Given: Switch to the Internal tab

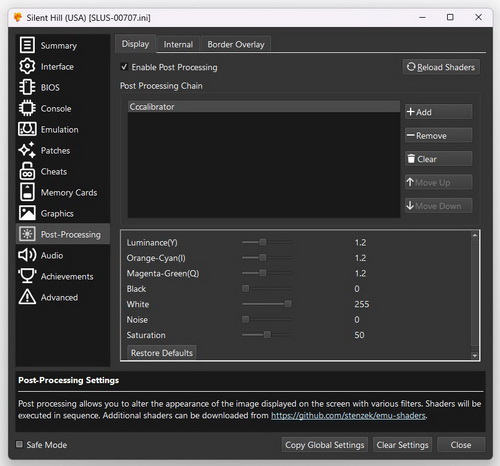Looking at the screenshot, I should tap(178, 44).
